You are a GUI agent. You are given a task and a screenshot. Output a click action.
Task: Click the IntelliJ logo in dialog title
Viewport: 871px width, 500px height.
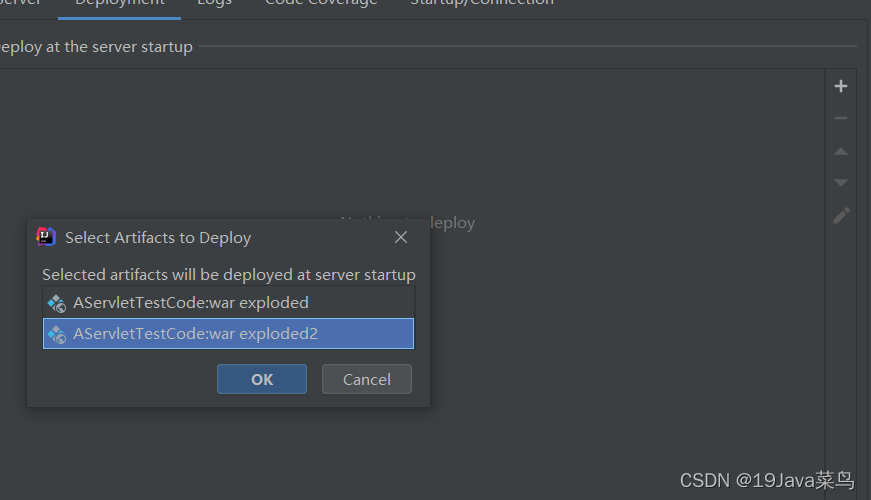point(46,237)
